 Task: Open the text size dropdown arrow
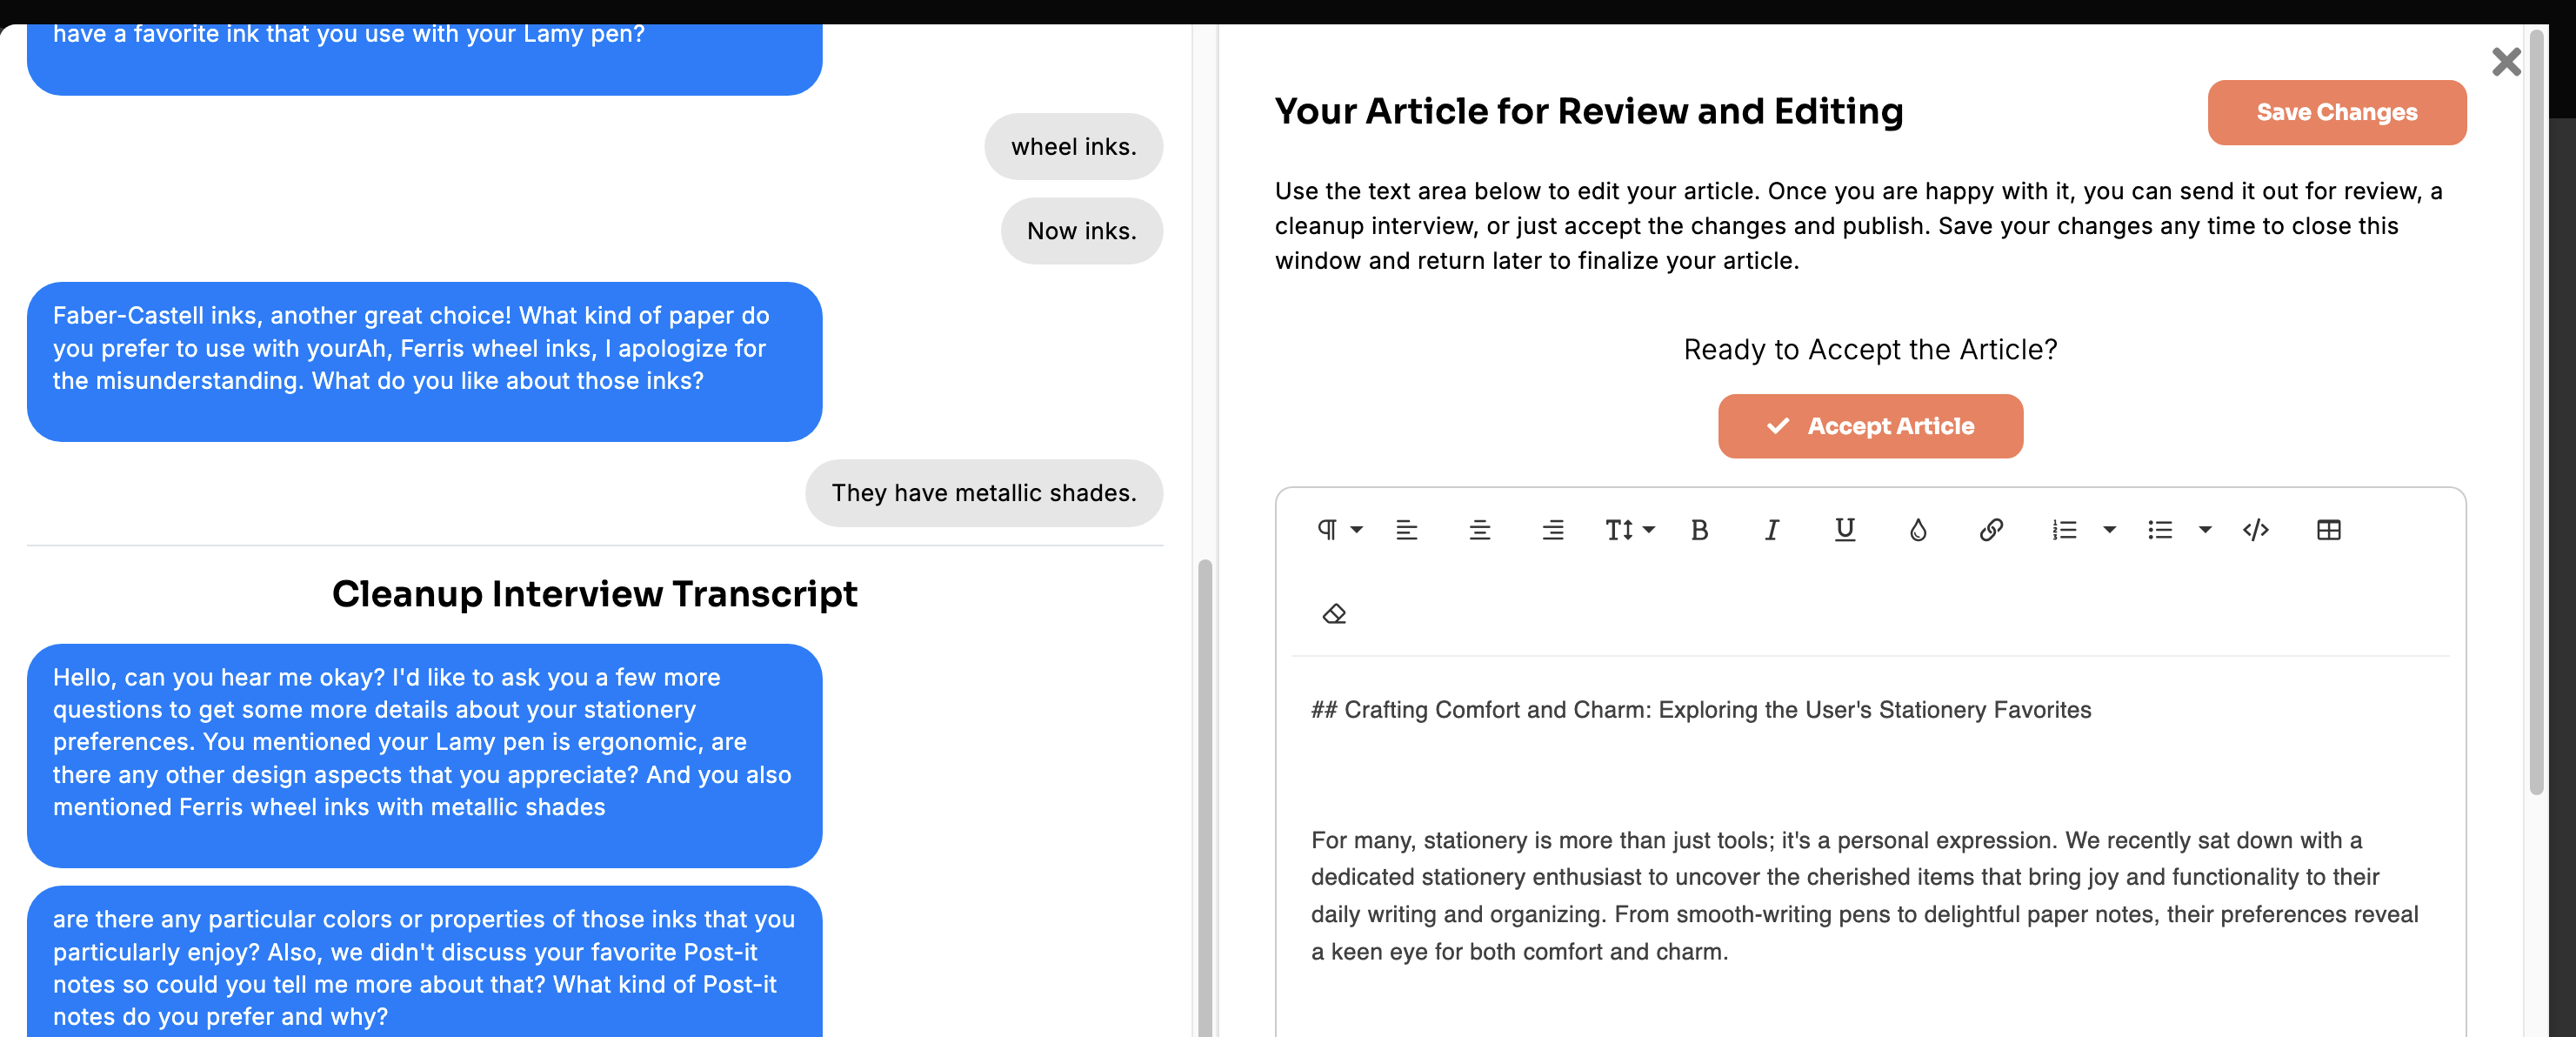[x=1649, y=530]
